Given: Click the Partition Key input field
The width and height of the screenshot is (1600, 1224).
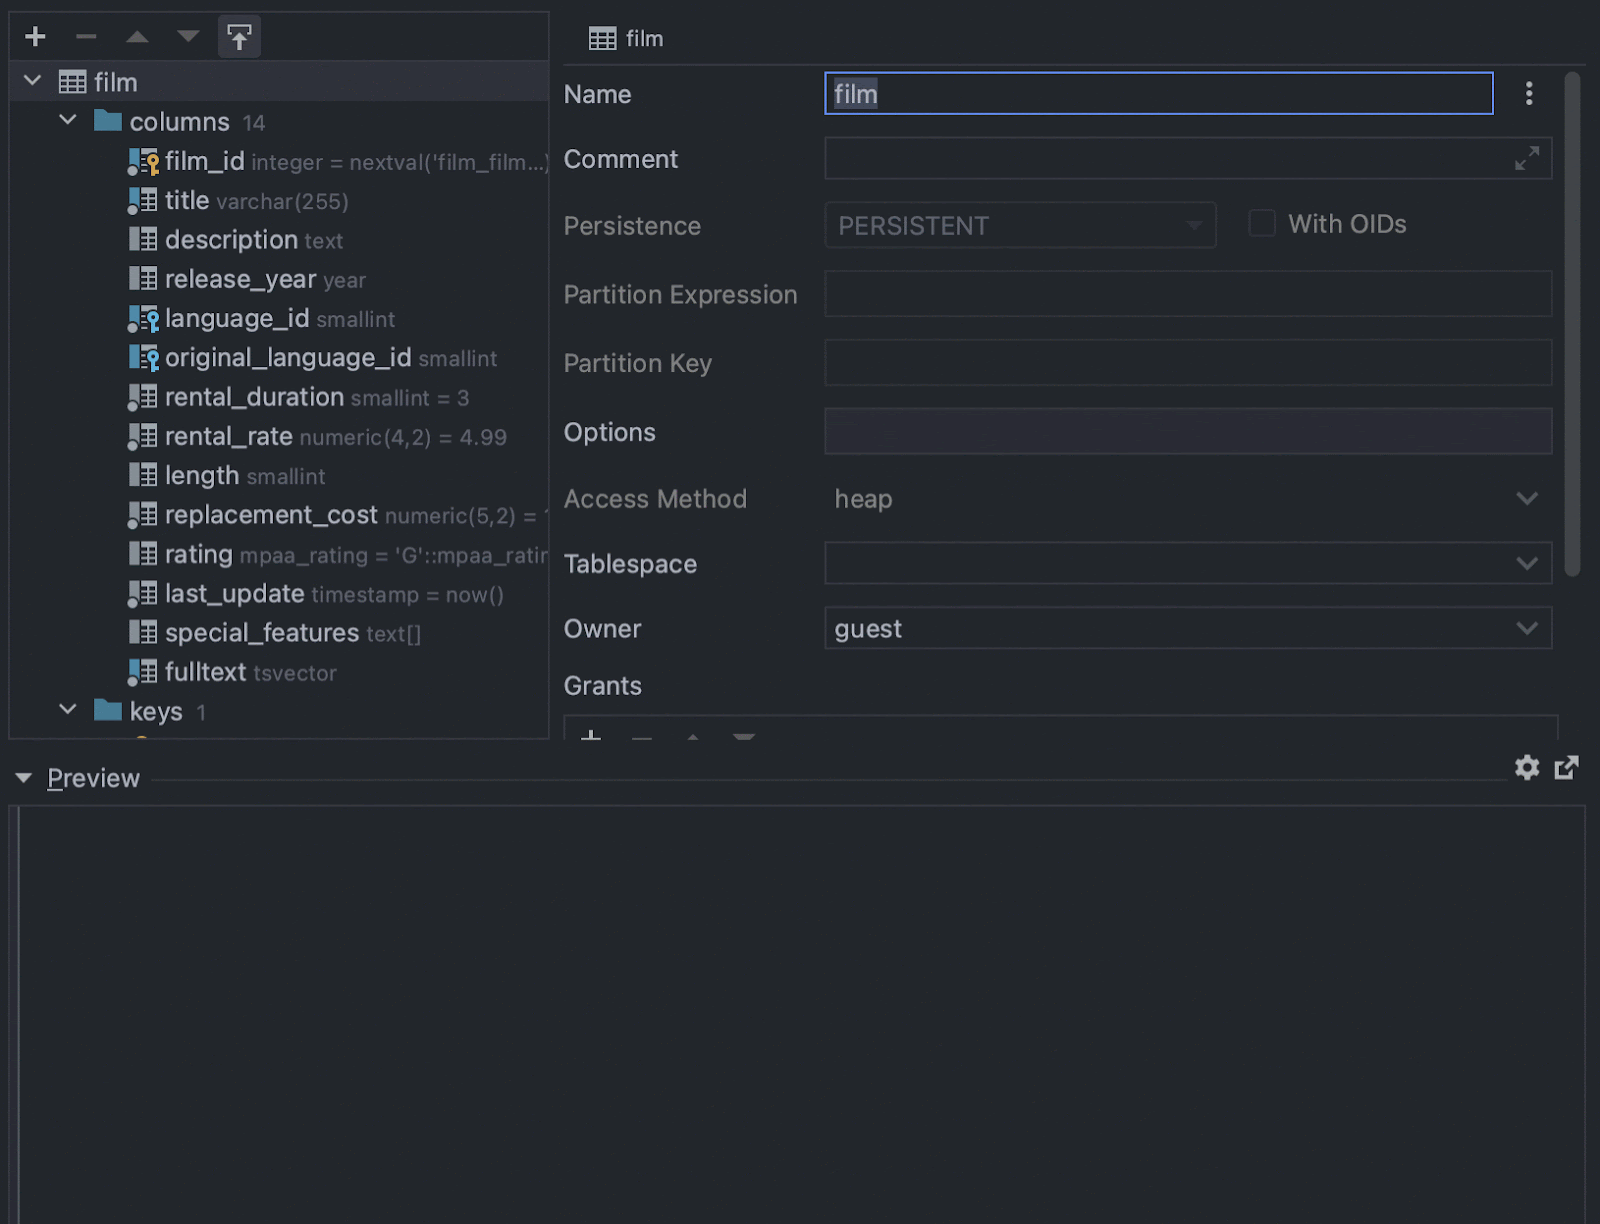Looking at the screenshot, I should (1187, 363).
